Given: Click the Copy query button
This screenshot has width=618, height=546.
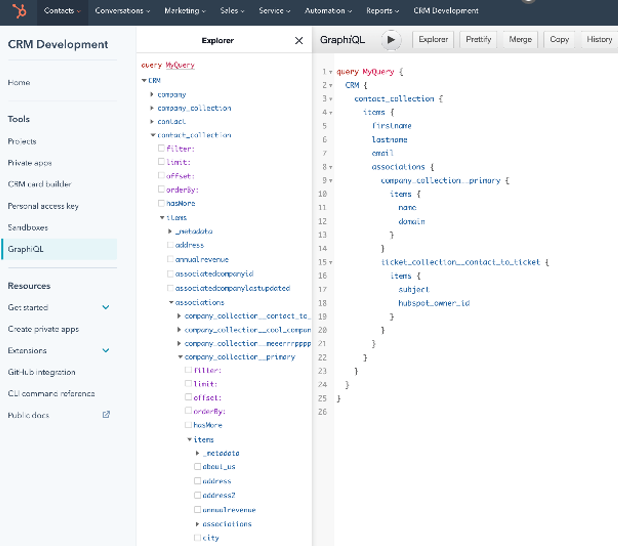Looking at the screenshot, I should tap(559, 39).
